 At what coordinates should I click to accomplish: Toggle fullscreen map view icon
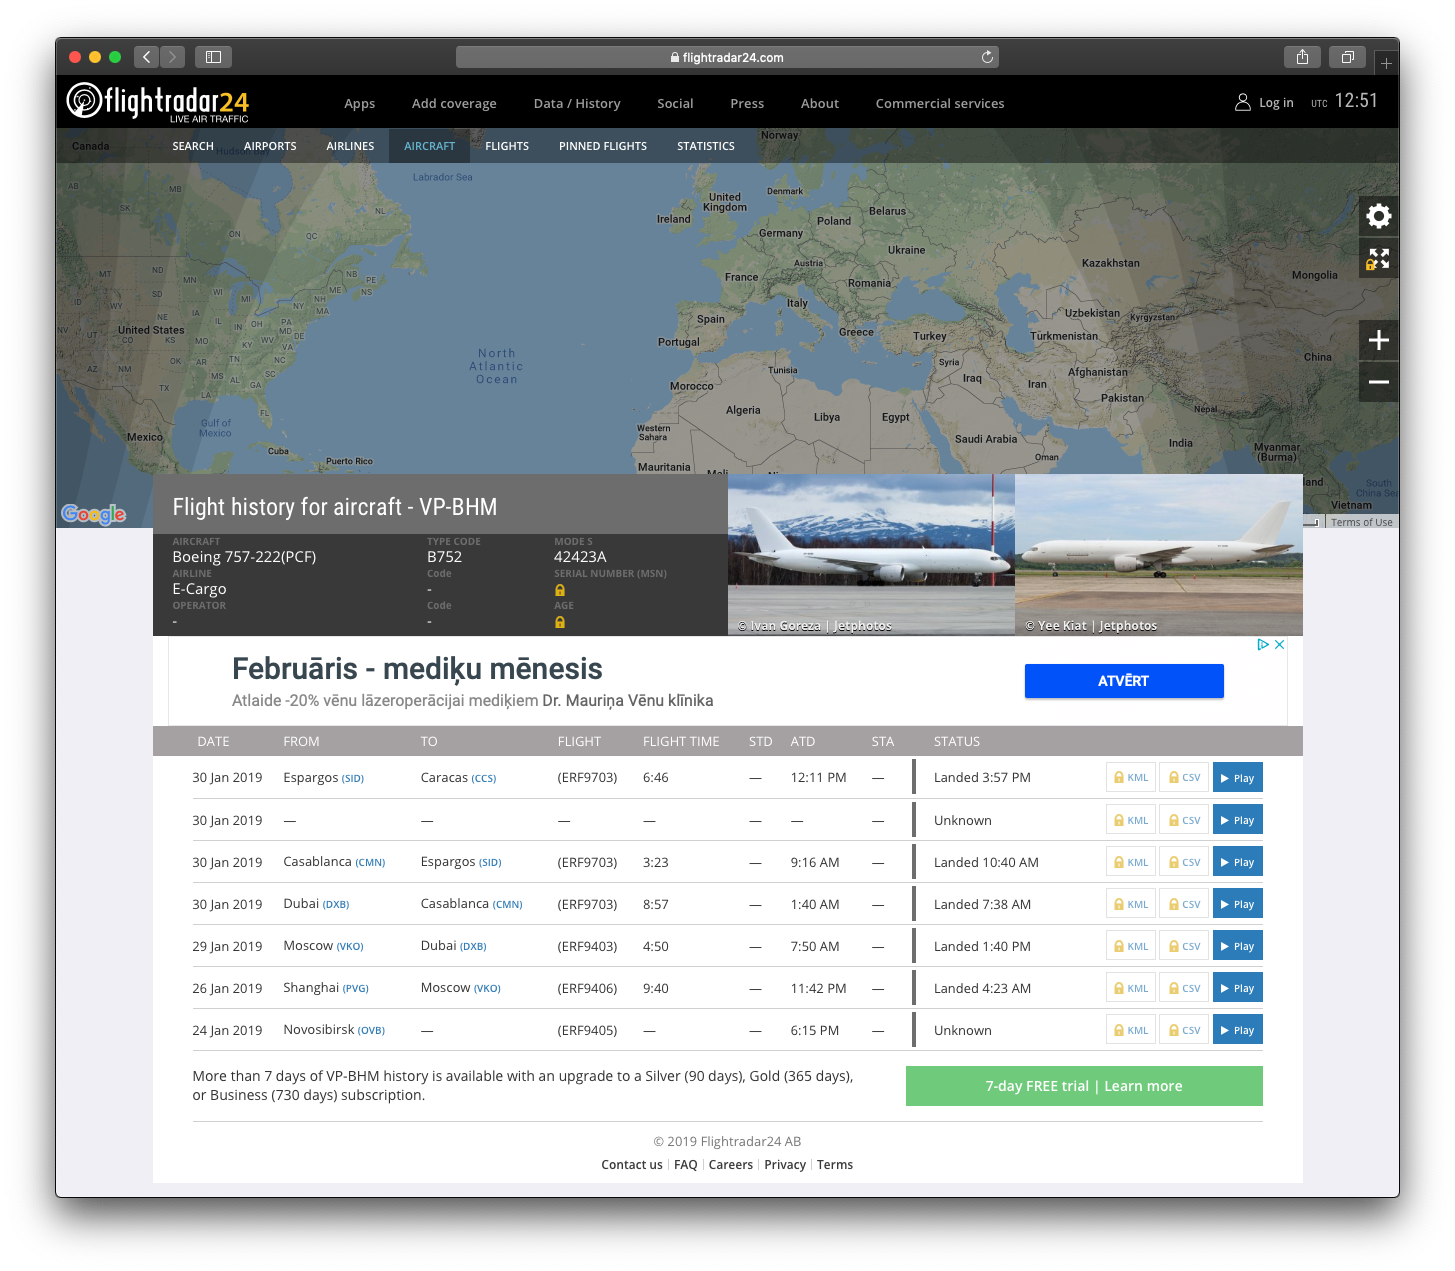[1378, 259]
